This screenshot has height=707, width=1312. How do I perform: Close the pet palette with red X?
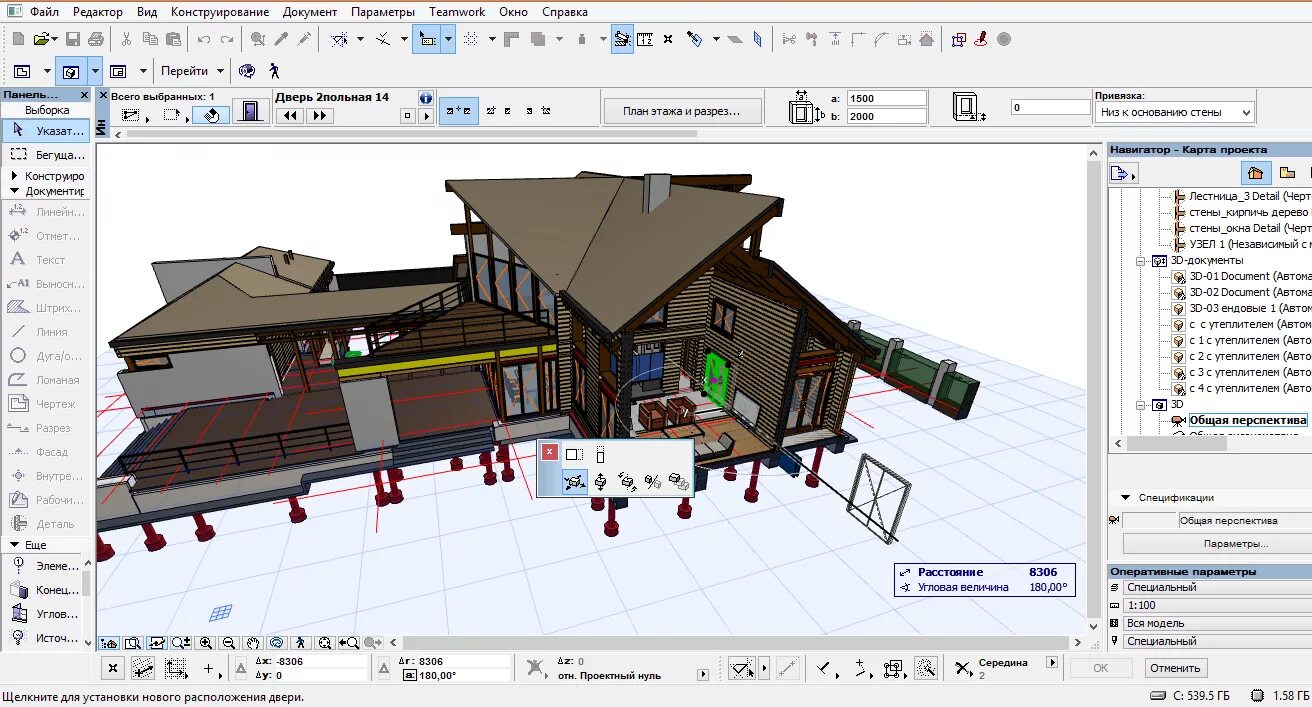[x=549, y=453]
